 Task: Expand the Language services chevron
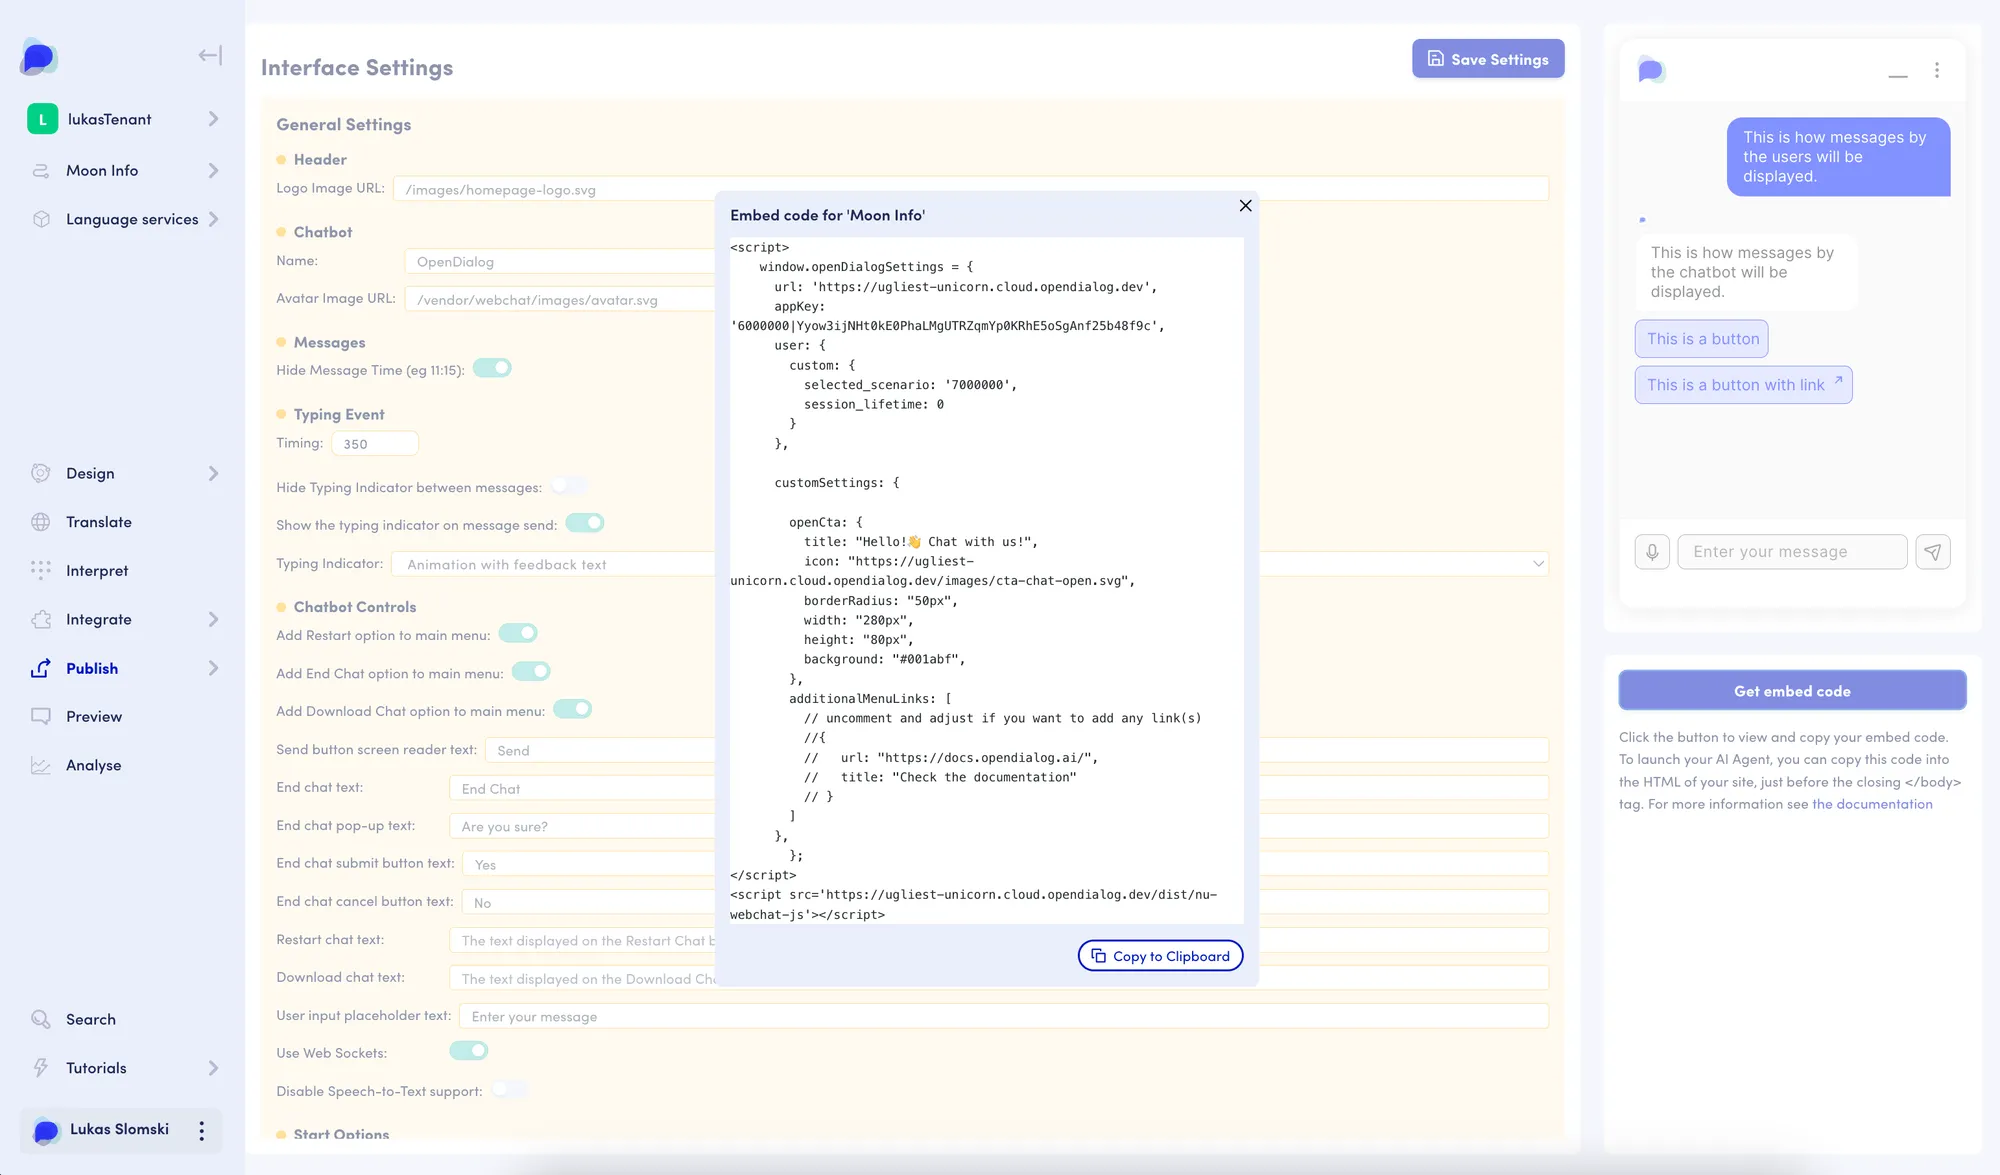pos(213,219)
